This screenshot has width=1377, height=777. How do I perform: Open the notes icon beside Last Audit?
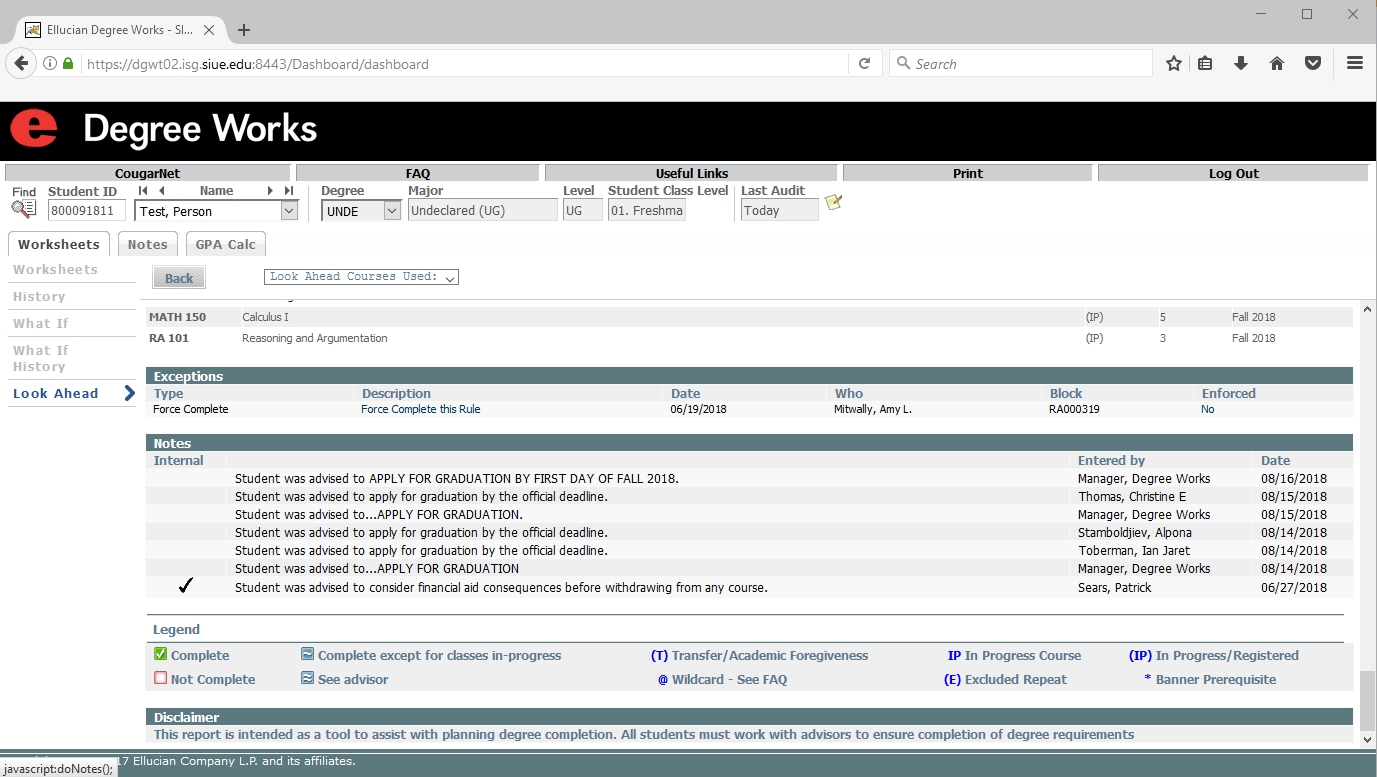point(833,203)
